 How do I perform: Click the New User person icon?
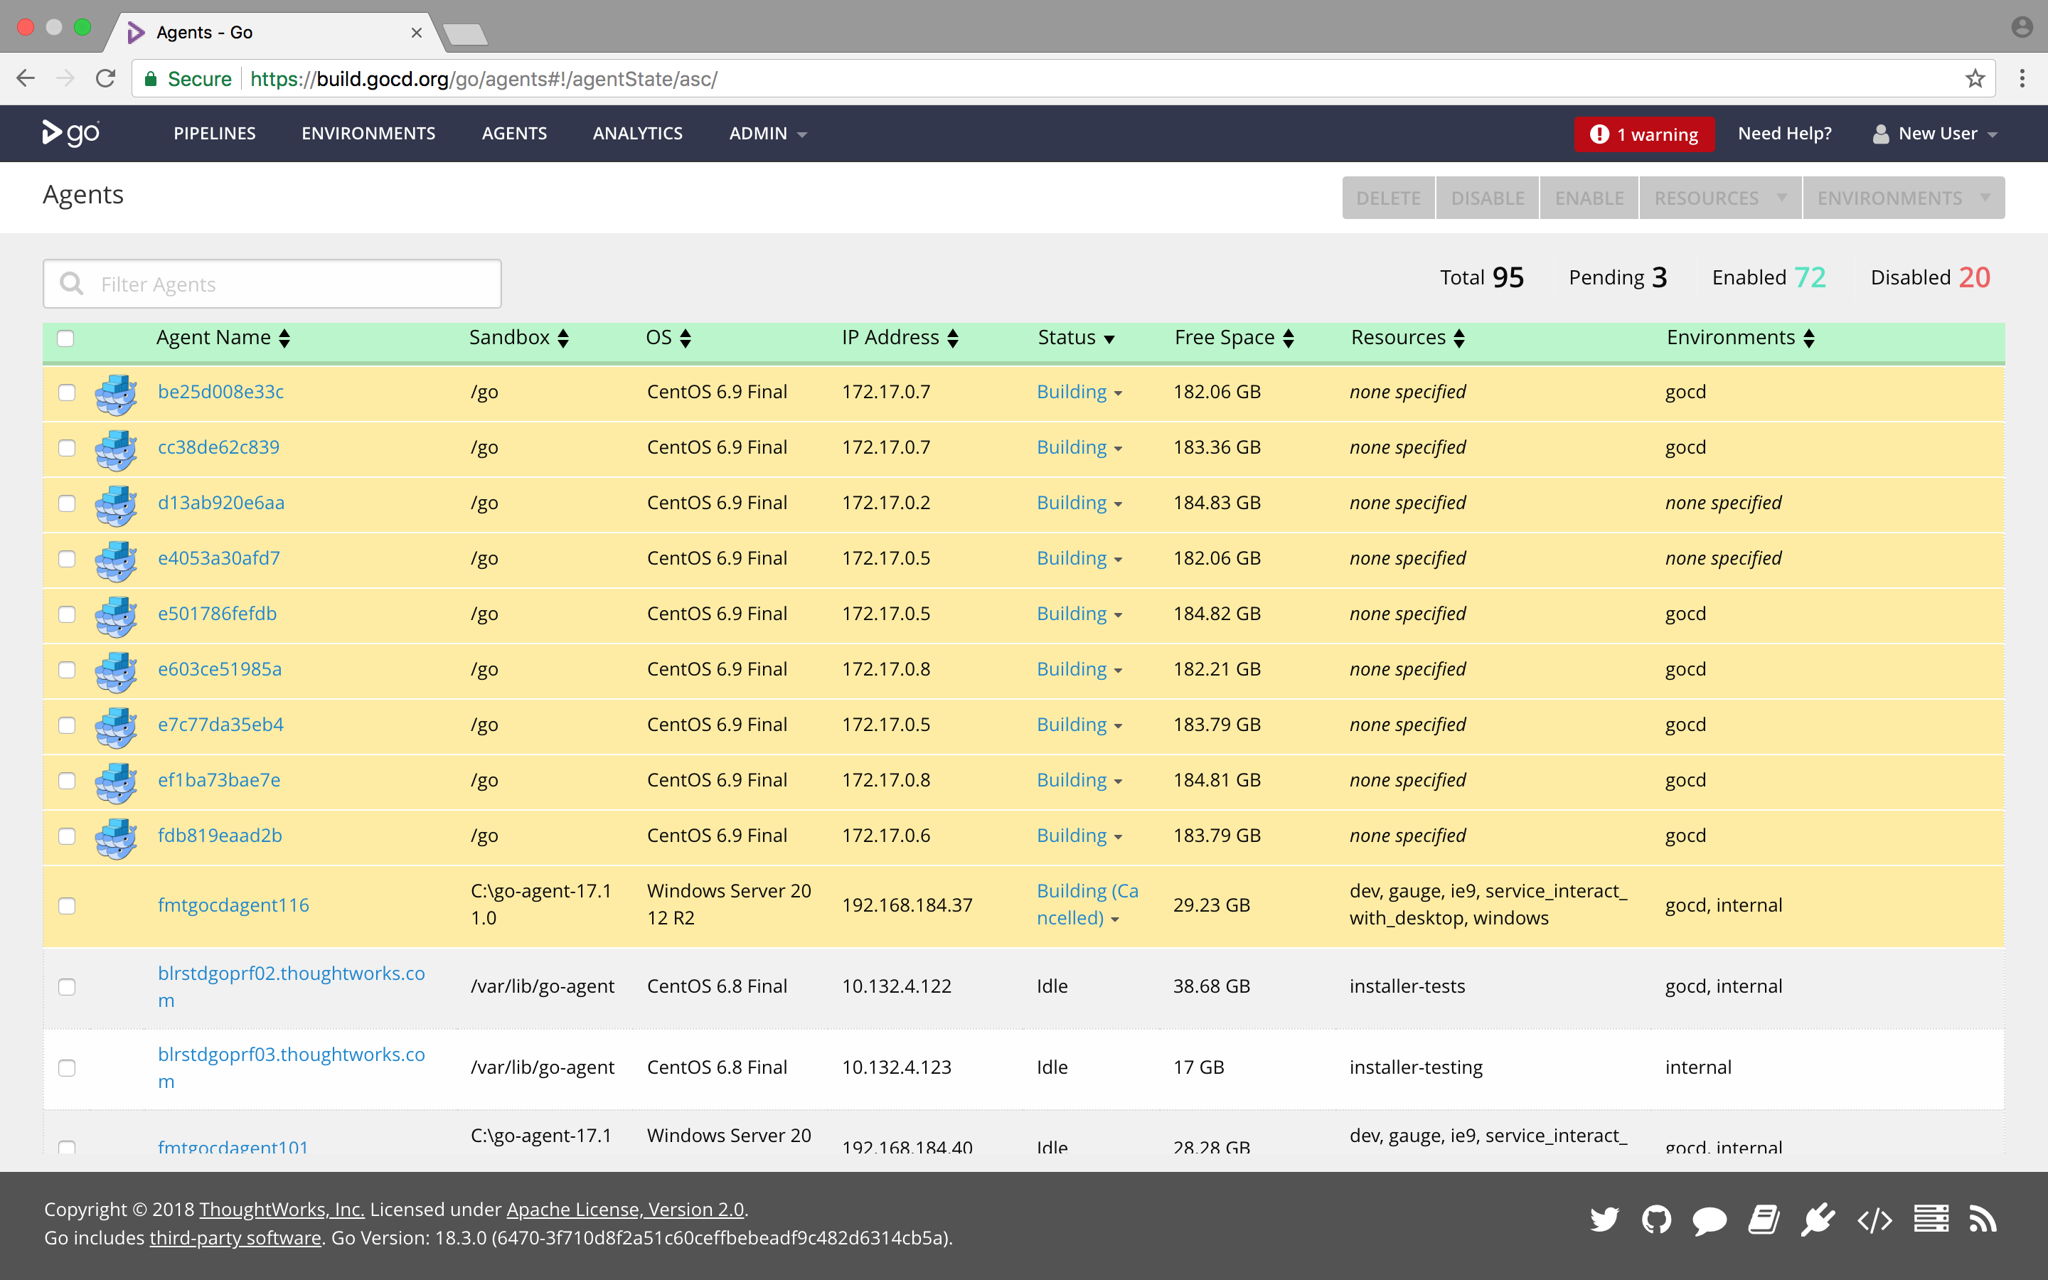(1880, 134)
